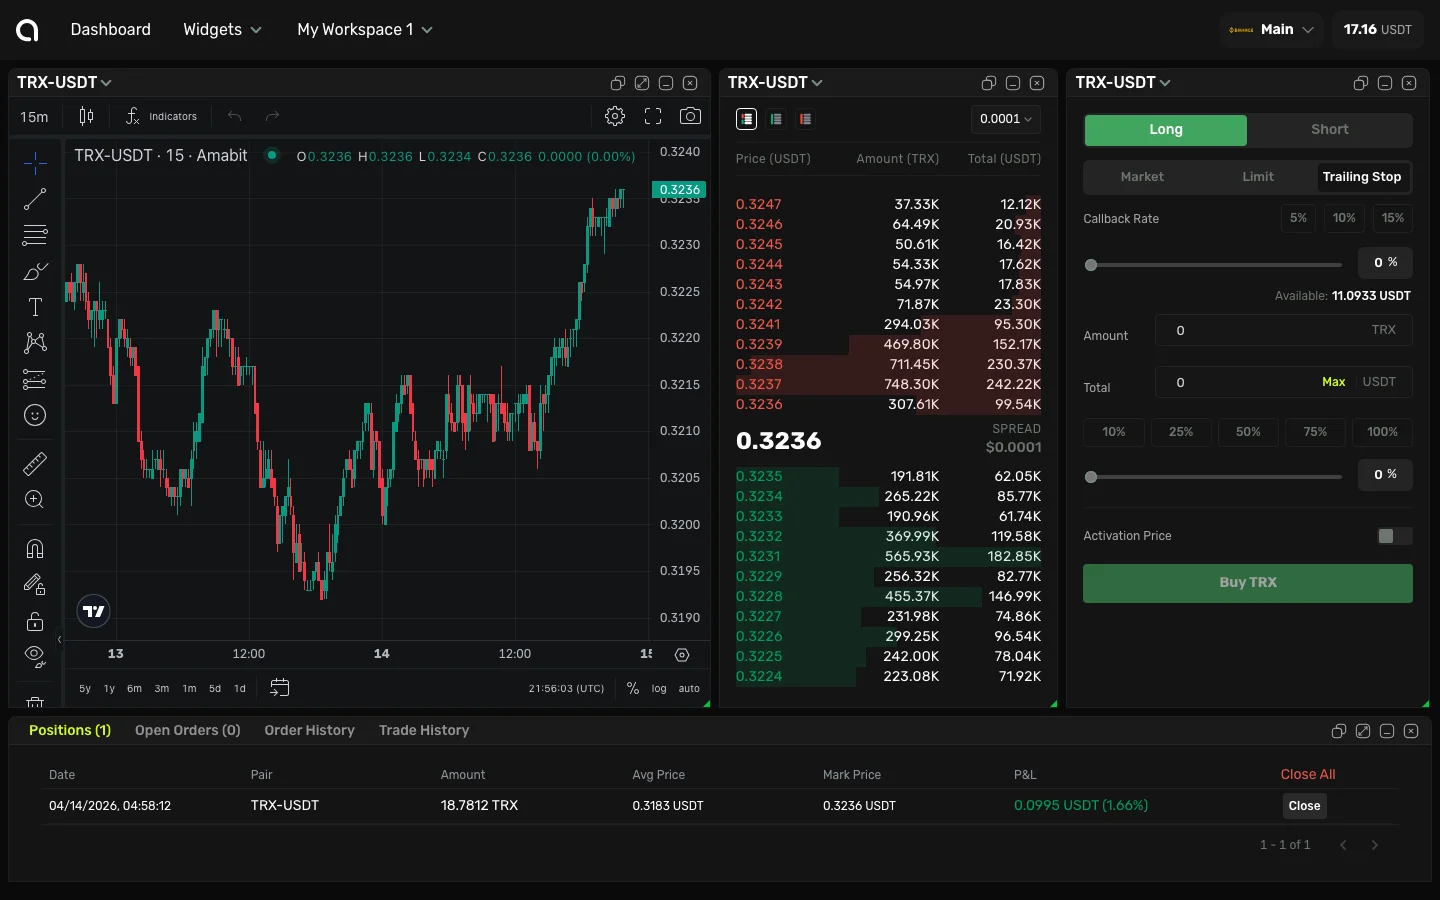Toggle magnet snap mode in the drawing toolbar
The height and width of the screenshot is (900, 1440).
34,549
